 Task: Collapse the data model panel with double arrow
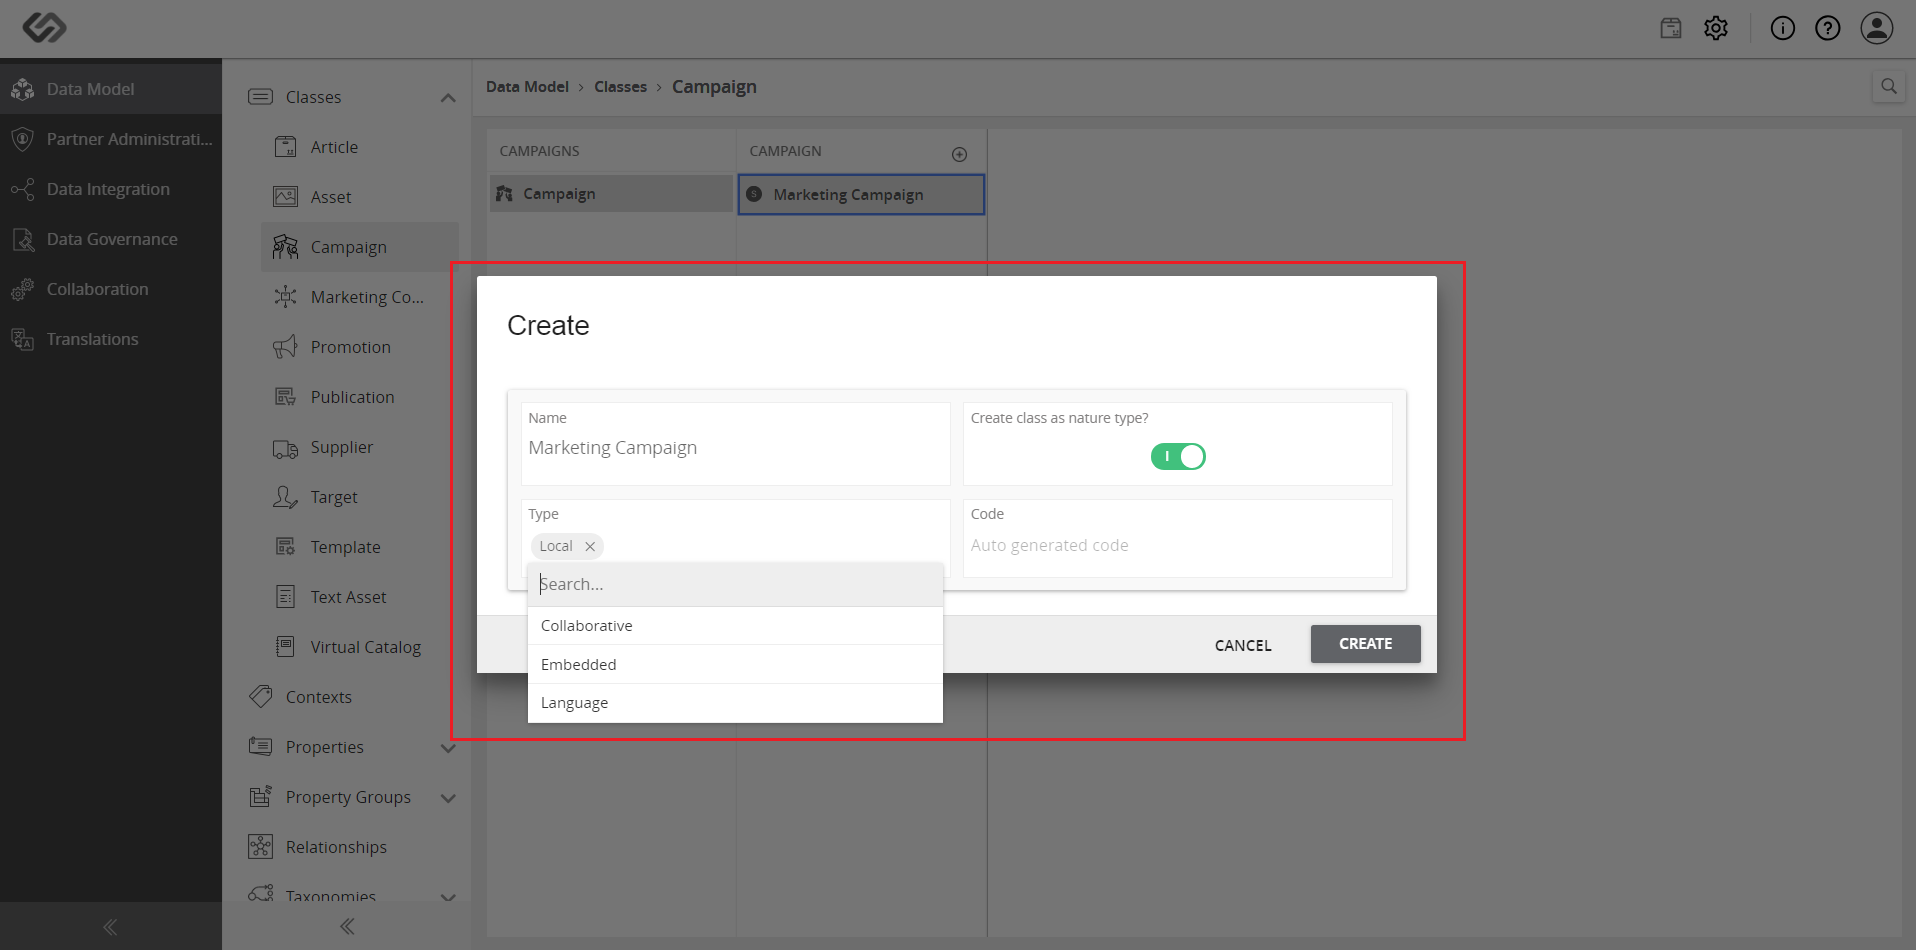347,926
